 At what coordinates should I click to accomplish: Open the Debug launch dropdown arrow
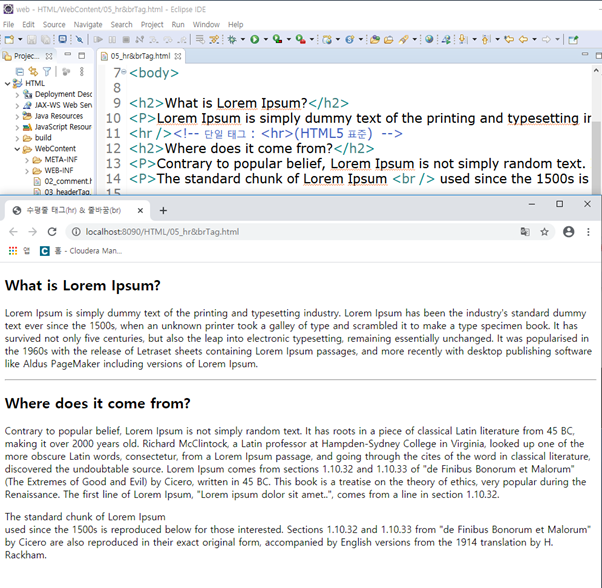(243, 40)
